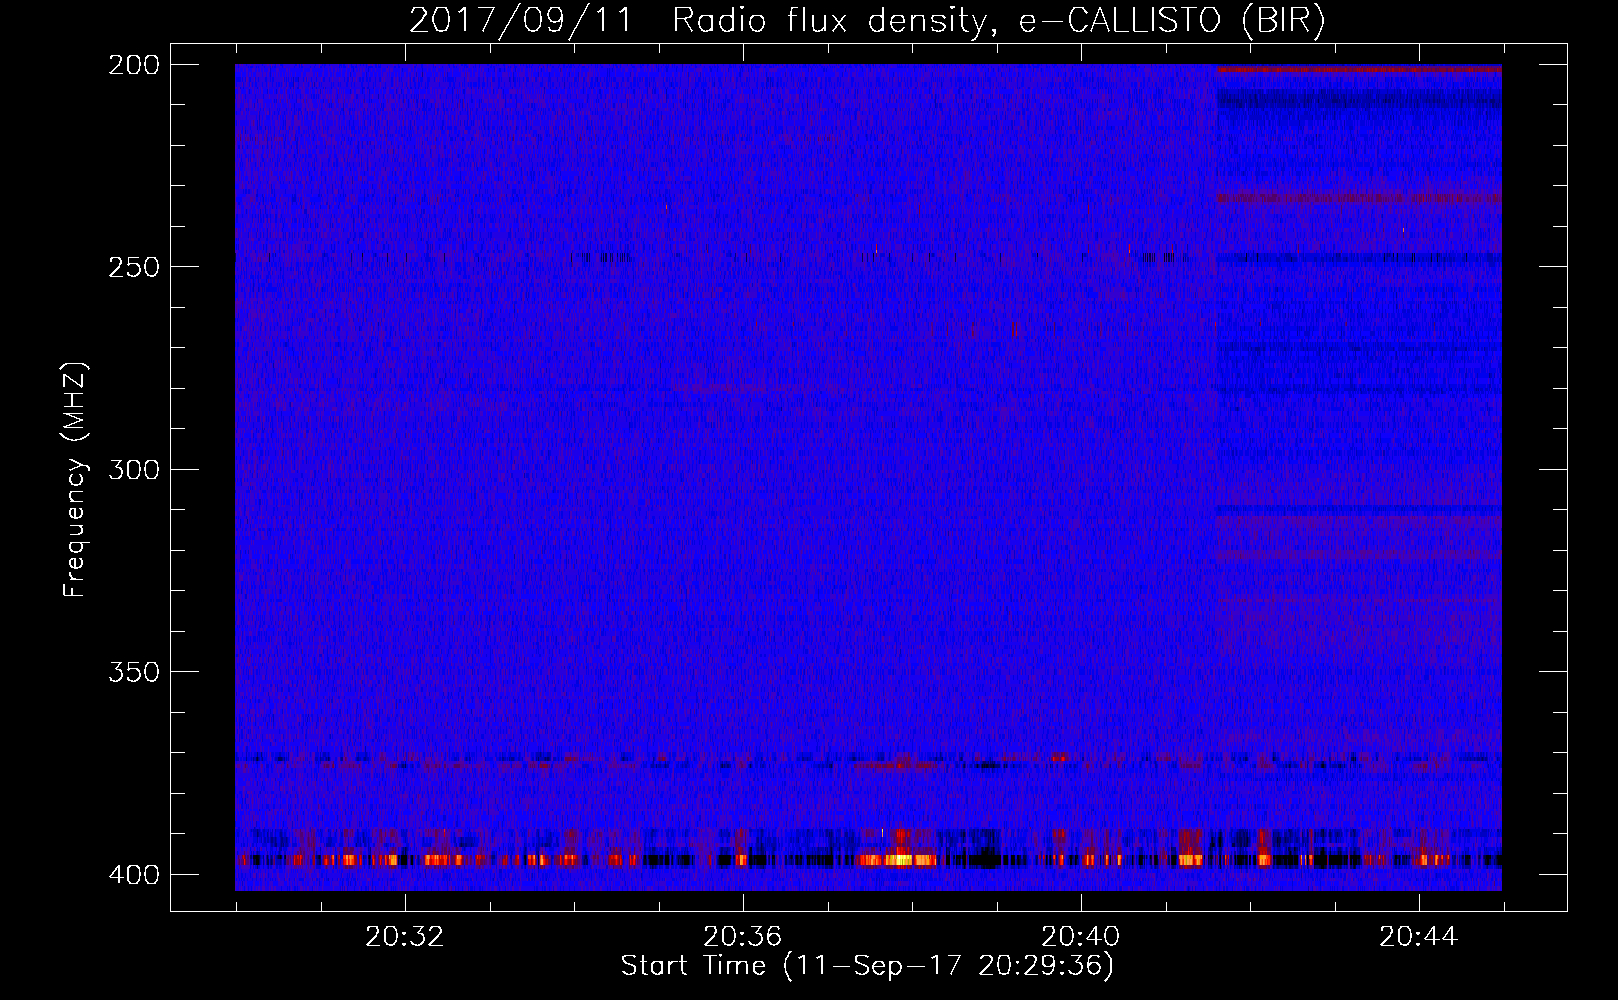The height and width of the screenshot is (1000, 1618).
Task: Click the 'Start Time (11-Sep-17 20:29:36)' axis label
Action: click(867, 966)
